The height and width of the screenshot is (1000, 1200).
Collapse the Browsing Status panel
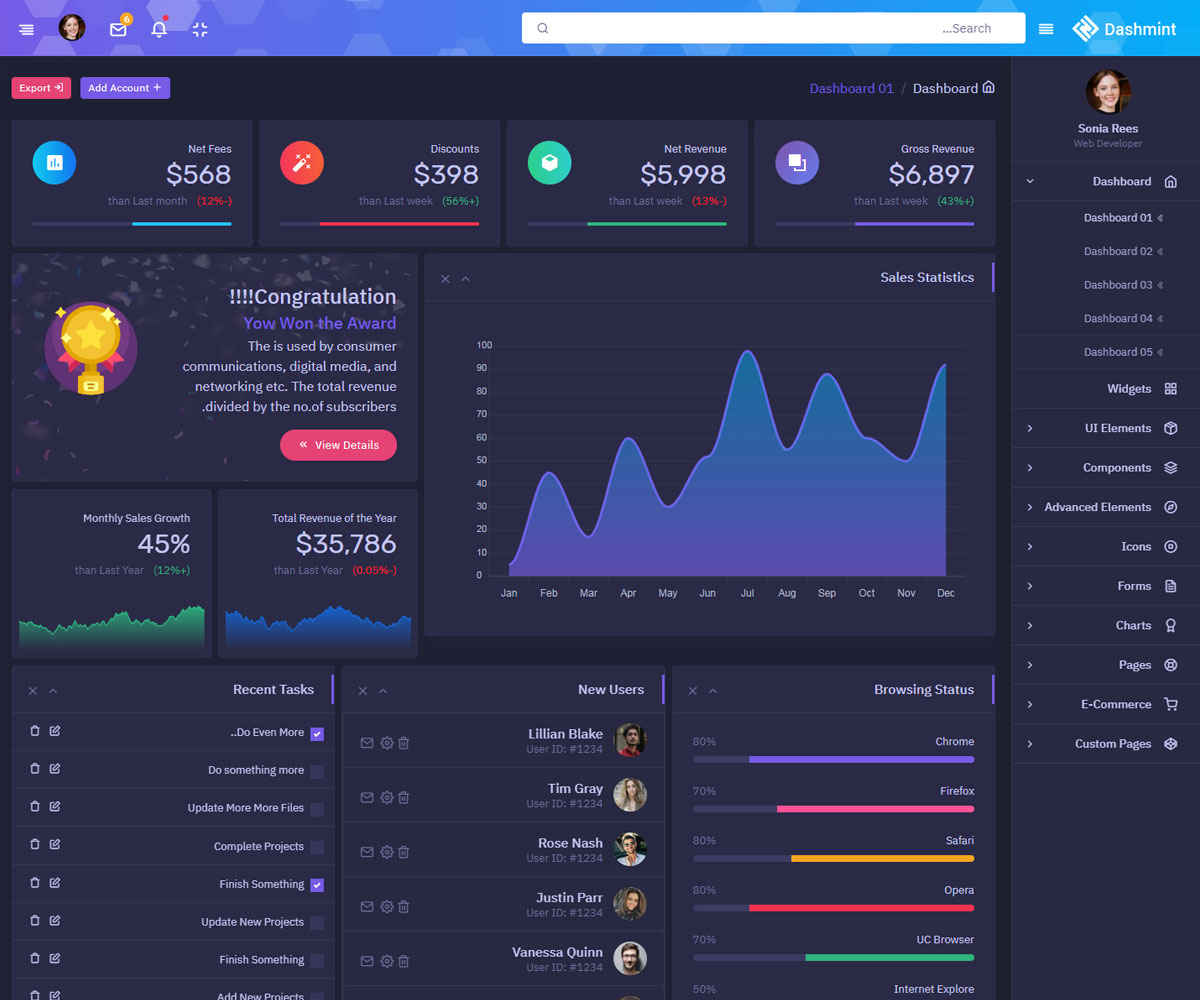[713, 691]
